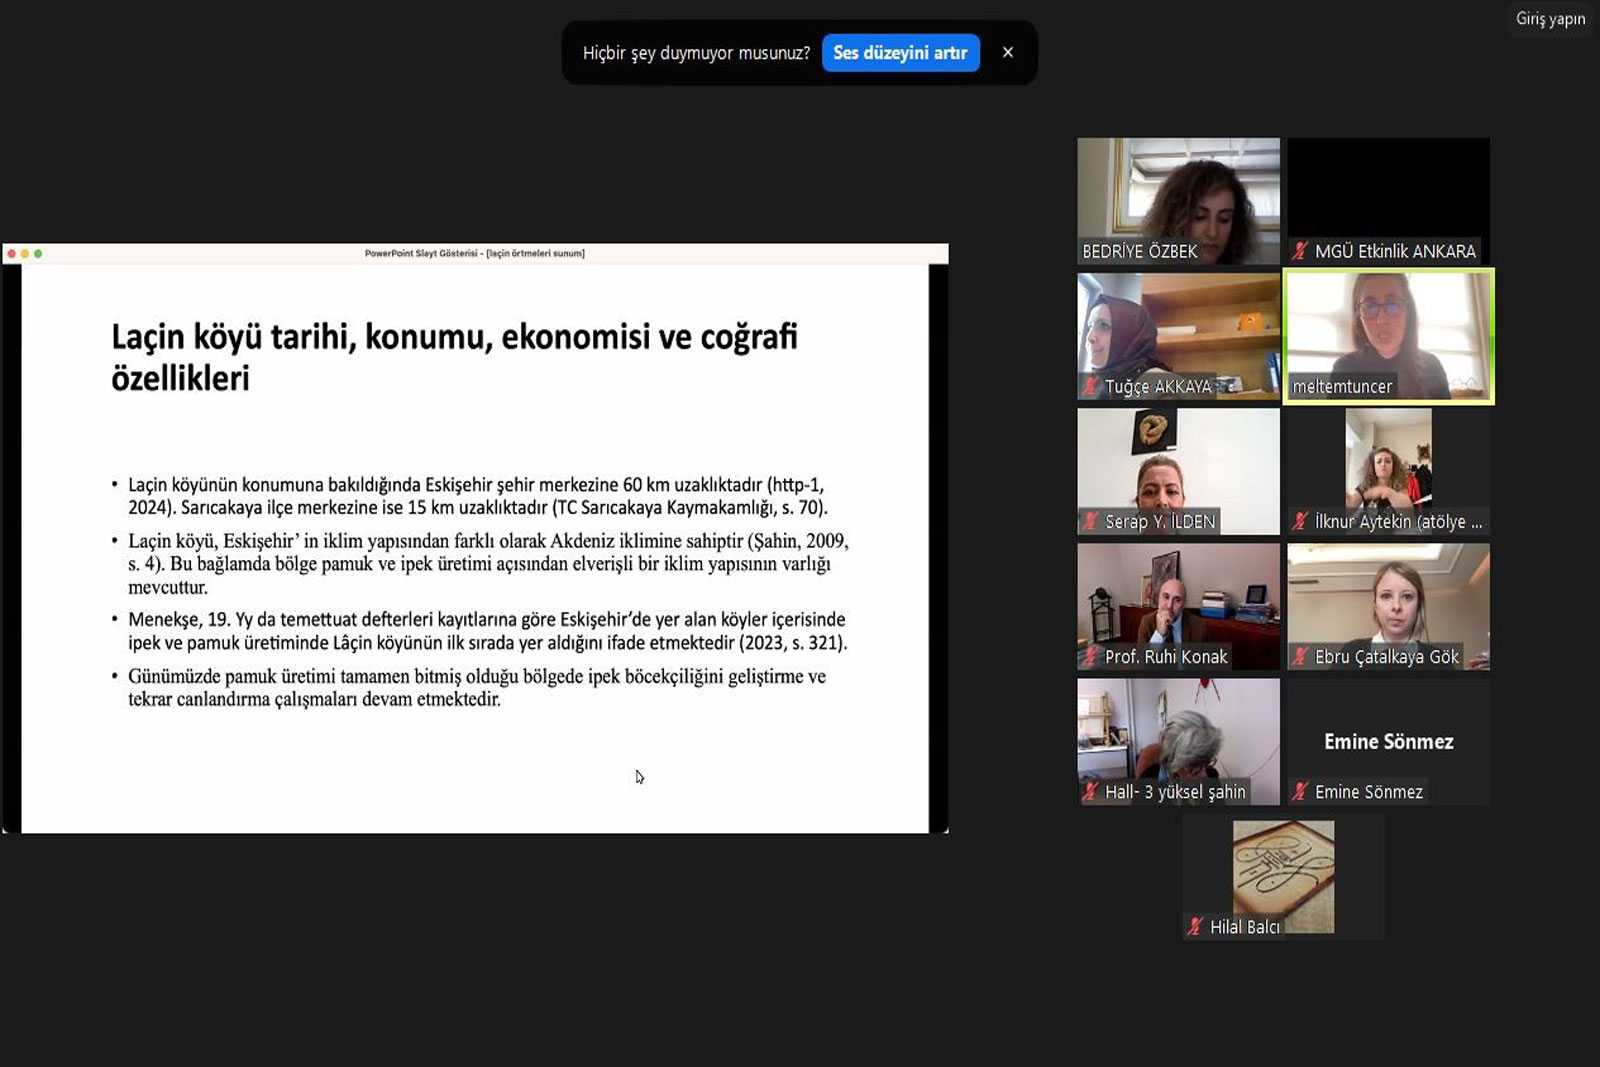
Task: Click Prof. Ruhi Konak's muted mic icon
Action: tap(1090, 657)
